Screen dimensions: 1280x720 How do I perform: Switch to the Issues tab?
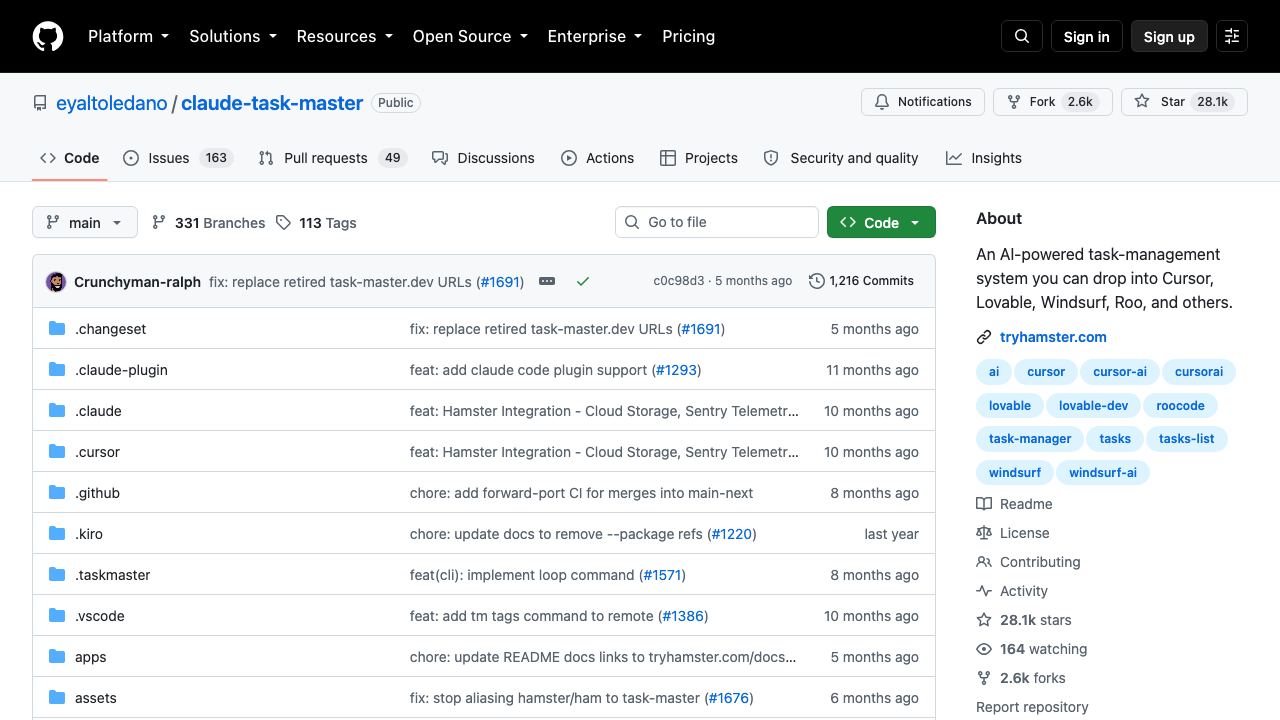click(177, 158)
